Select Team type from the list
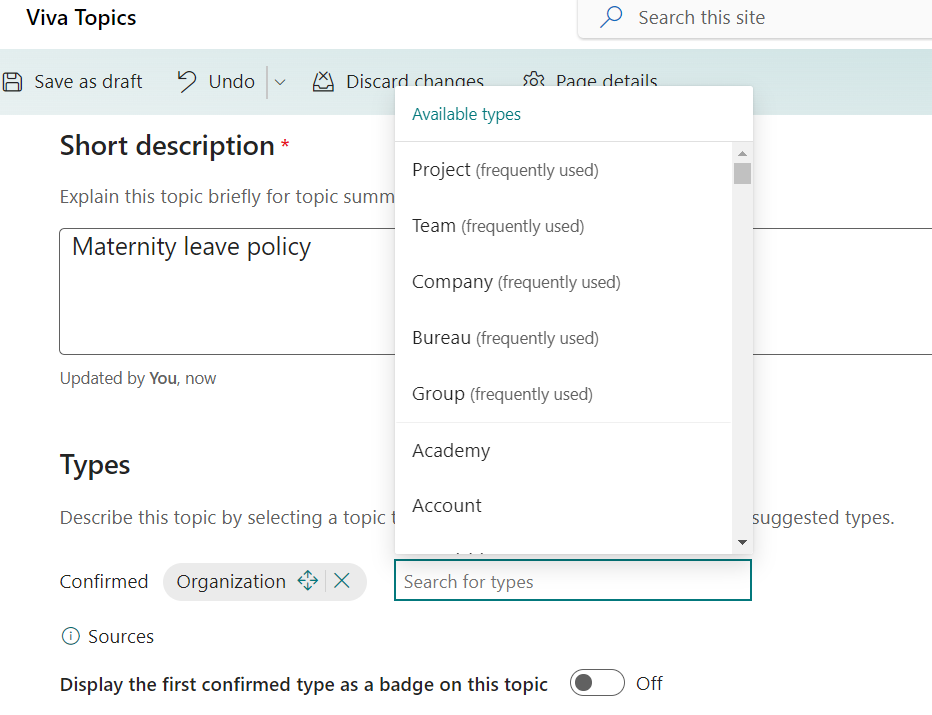This screenshot has height=715, width=932. click(563, 226)
